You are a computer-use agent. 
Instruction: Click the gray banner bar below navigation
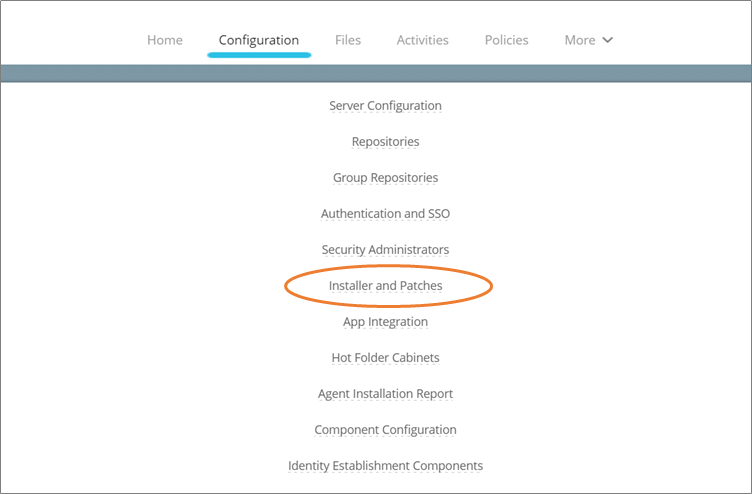coord(376,73)
